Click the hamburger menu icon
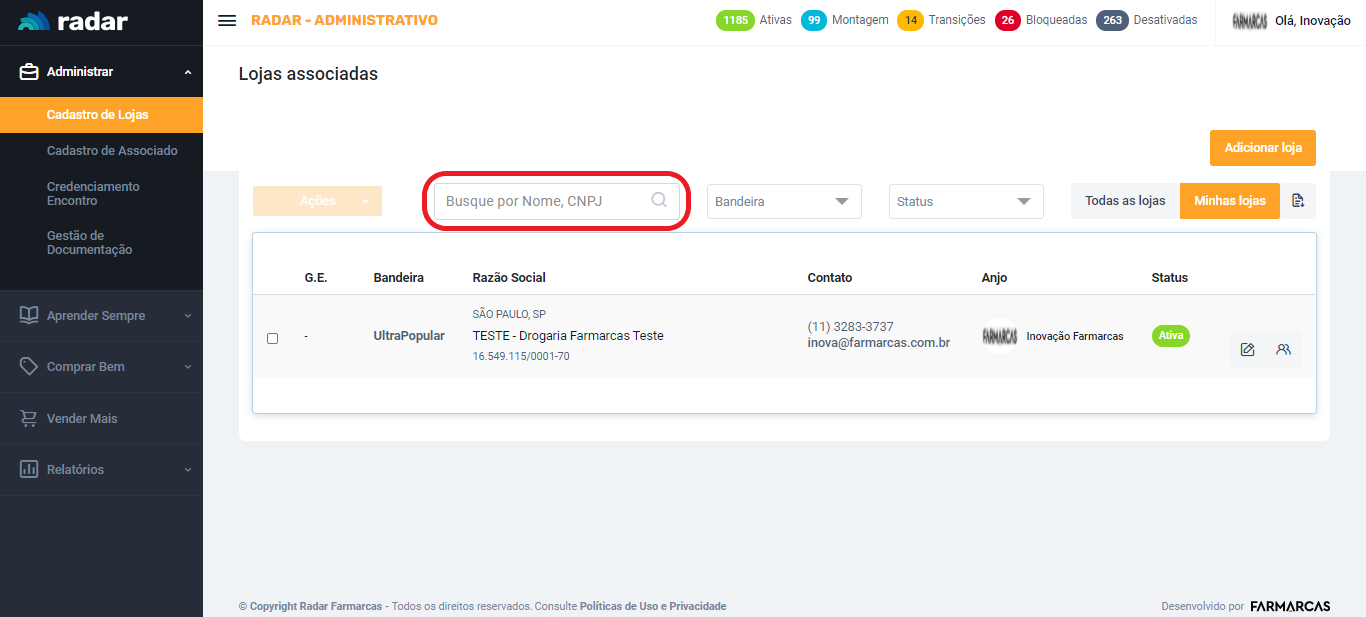The width and height of the screenshot is (1366, 617). [227, 21]
